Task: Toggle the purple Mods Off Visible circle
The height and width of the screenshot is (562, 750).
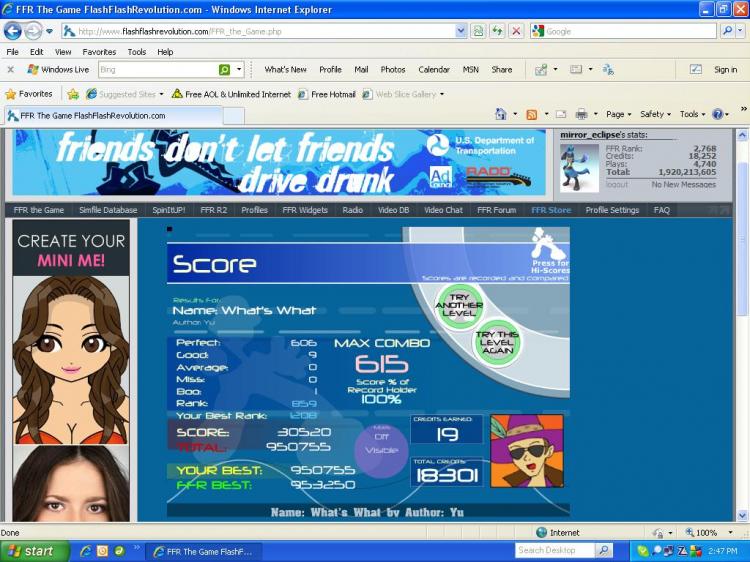Action: point(381,450)
